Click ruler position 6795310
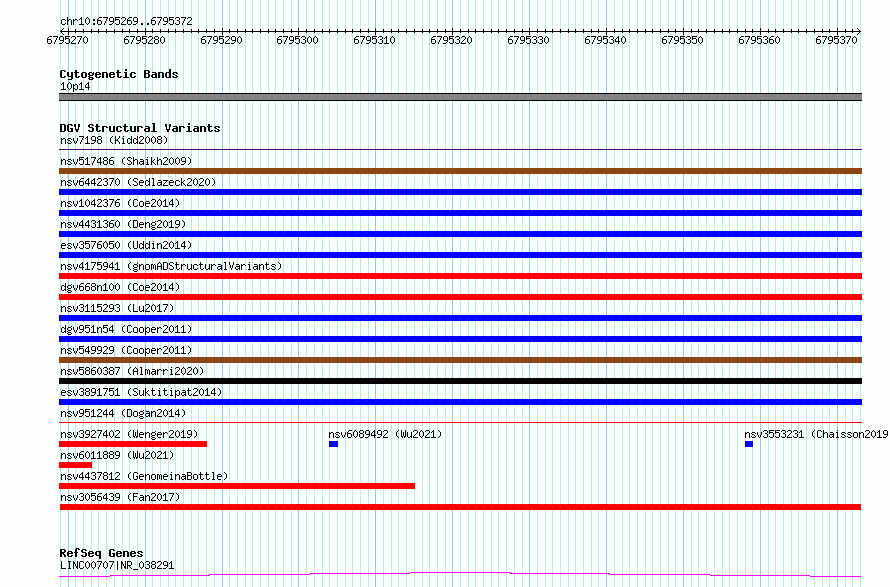Viewport: 890px width, 587px height. pyautogui.click(x=375, y=40)
